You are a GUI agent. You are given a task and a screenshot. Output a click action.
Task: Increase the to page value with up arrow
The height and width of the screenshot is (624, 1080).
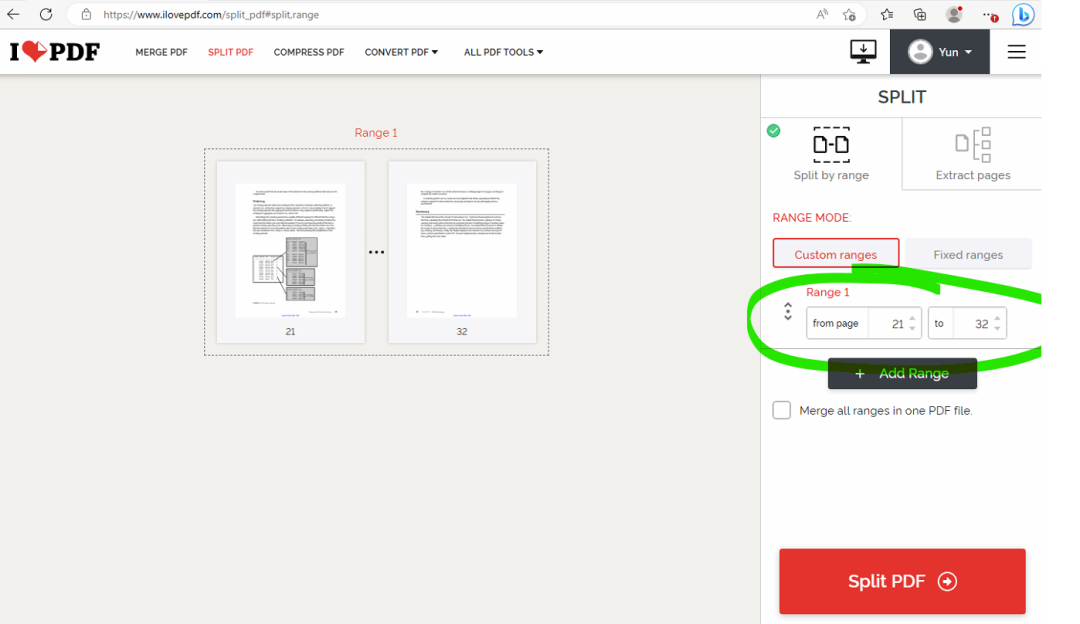[x=997, y=318]
